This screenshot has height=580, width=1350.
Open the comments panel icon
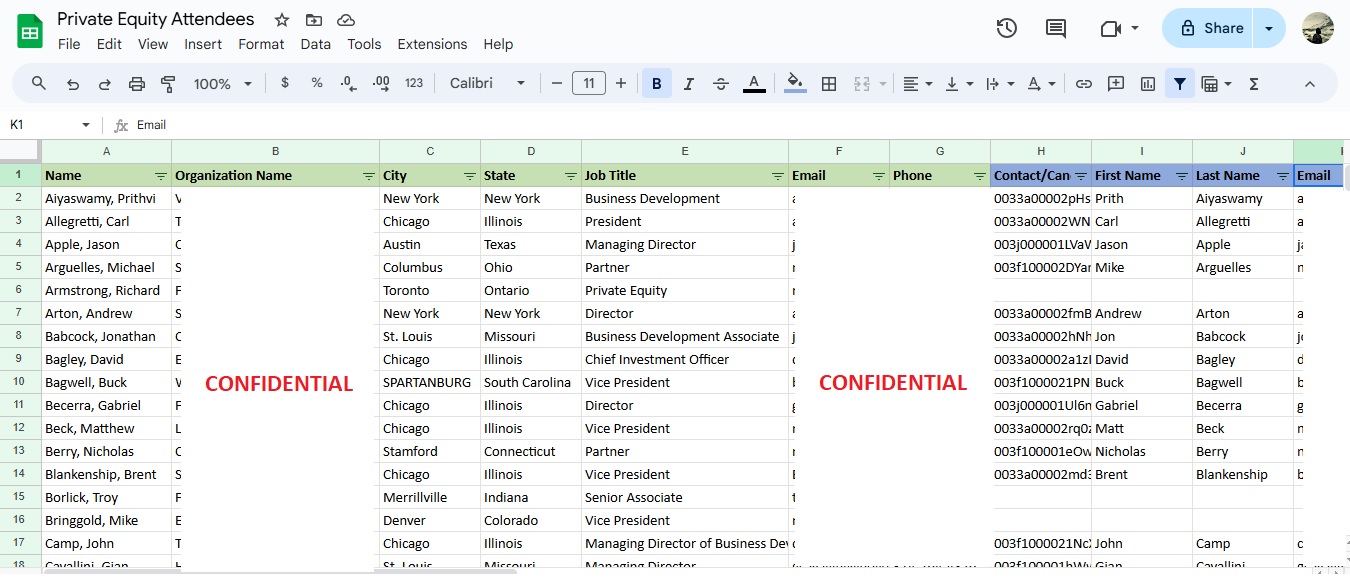[1056, 28]
